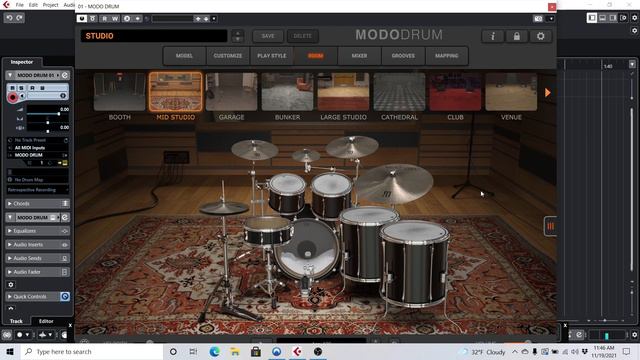Open the Cubase File menu
This screenshot has width=640, height=360.
click(20, 5)
